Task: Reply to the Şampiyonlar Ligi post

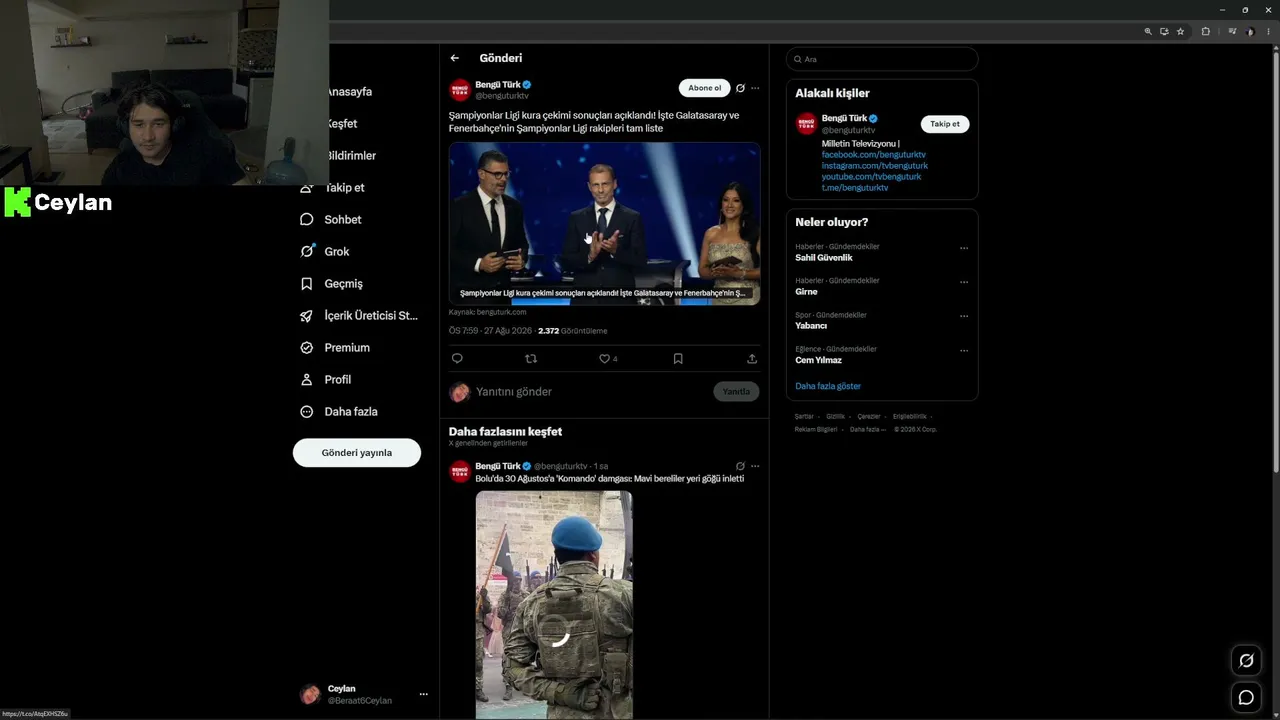Action: [x=457, y=358]
